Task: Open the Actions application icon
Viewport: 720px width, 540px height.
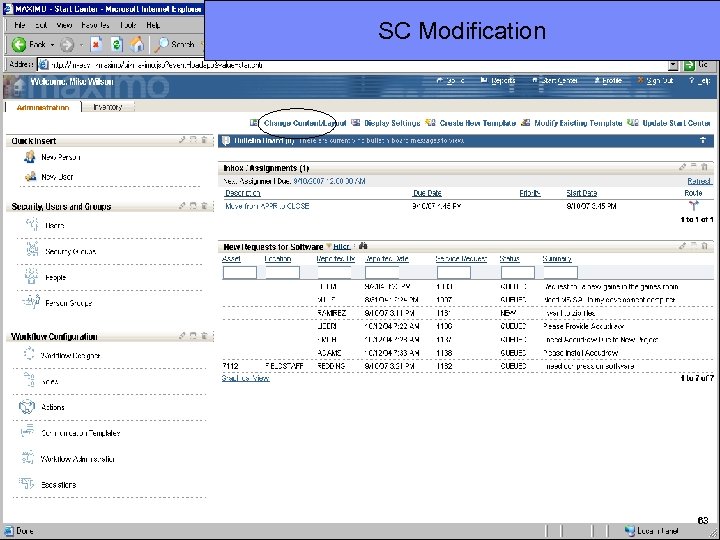Action: click(x=27, y=406)
